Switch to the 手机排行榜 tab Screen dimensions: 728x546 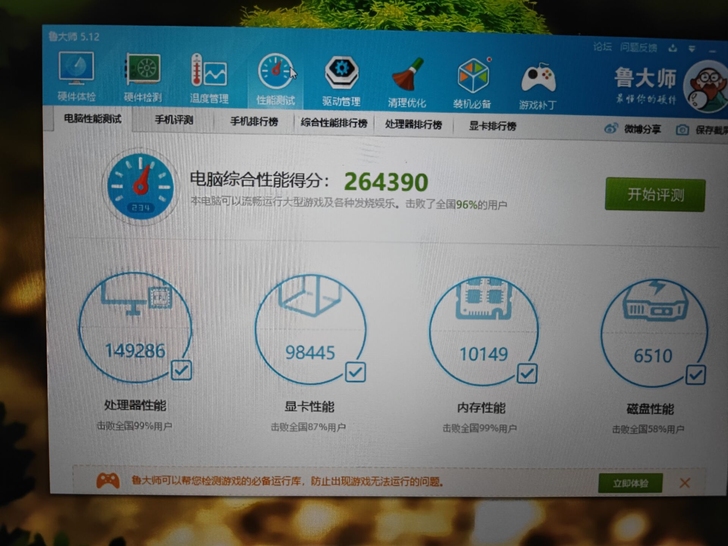[x=254, y=122]
